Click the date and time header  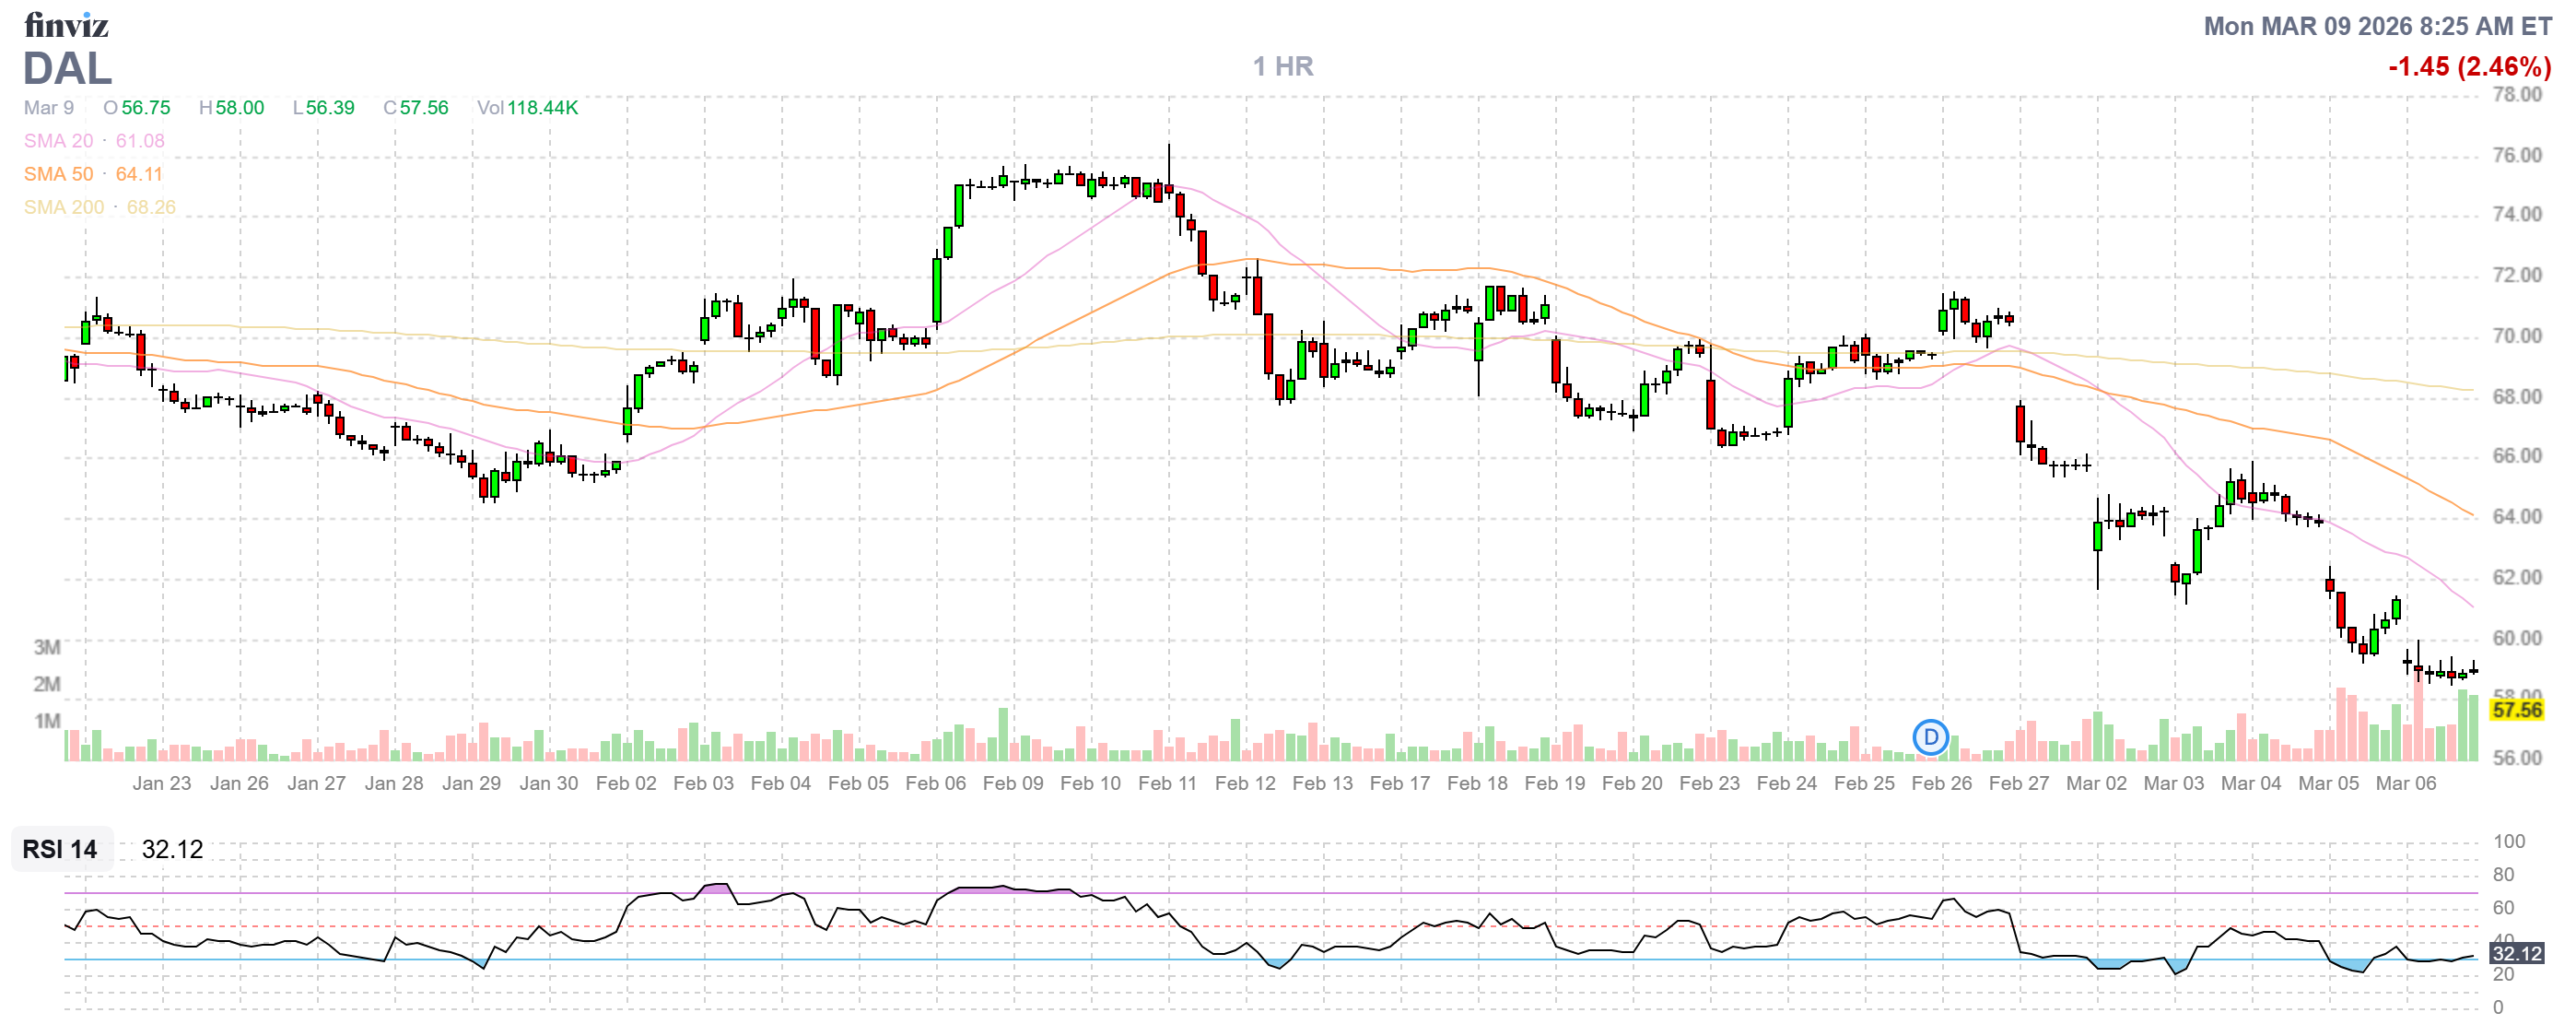point(2377,26)
